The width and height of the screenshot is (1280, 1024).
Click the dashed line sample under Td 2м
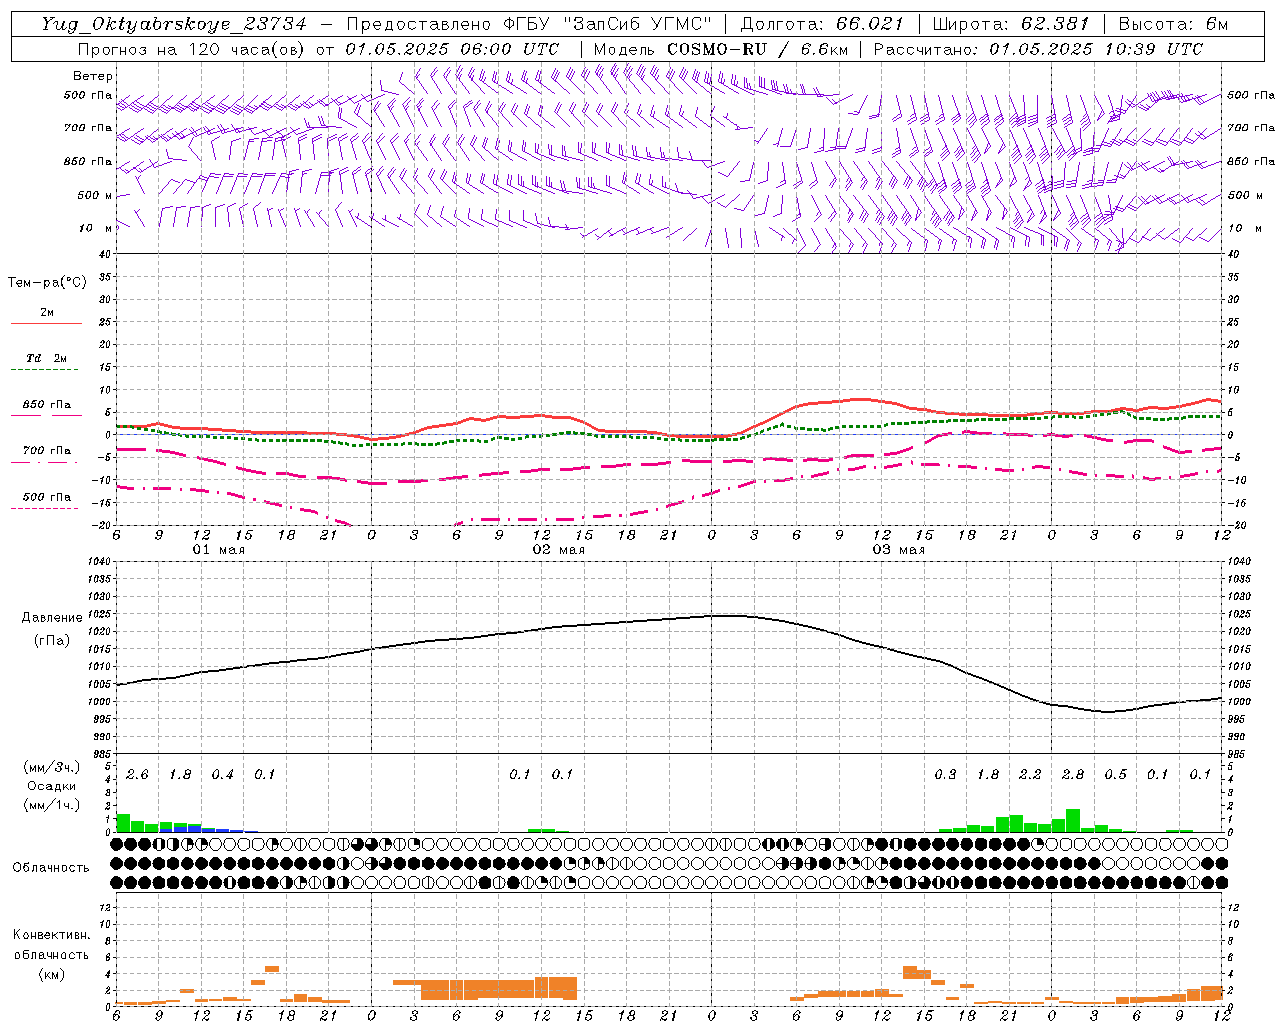[x=46, y=370]
